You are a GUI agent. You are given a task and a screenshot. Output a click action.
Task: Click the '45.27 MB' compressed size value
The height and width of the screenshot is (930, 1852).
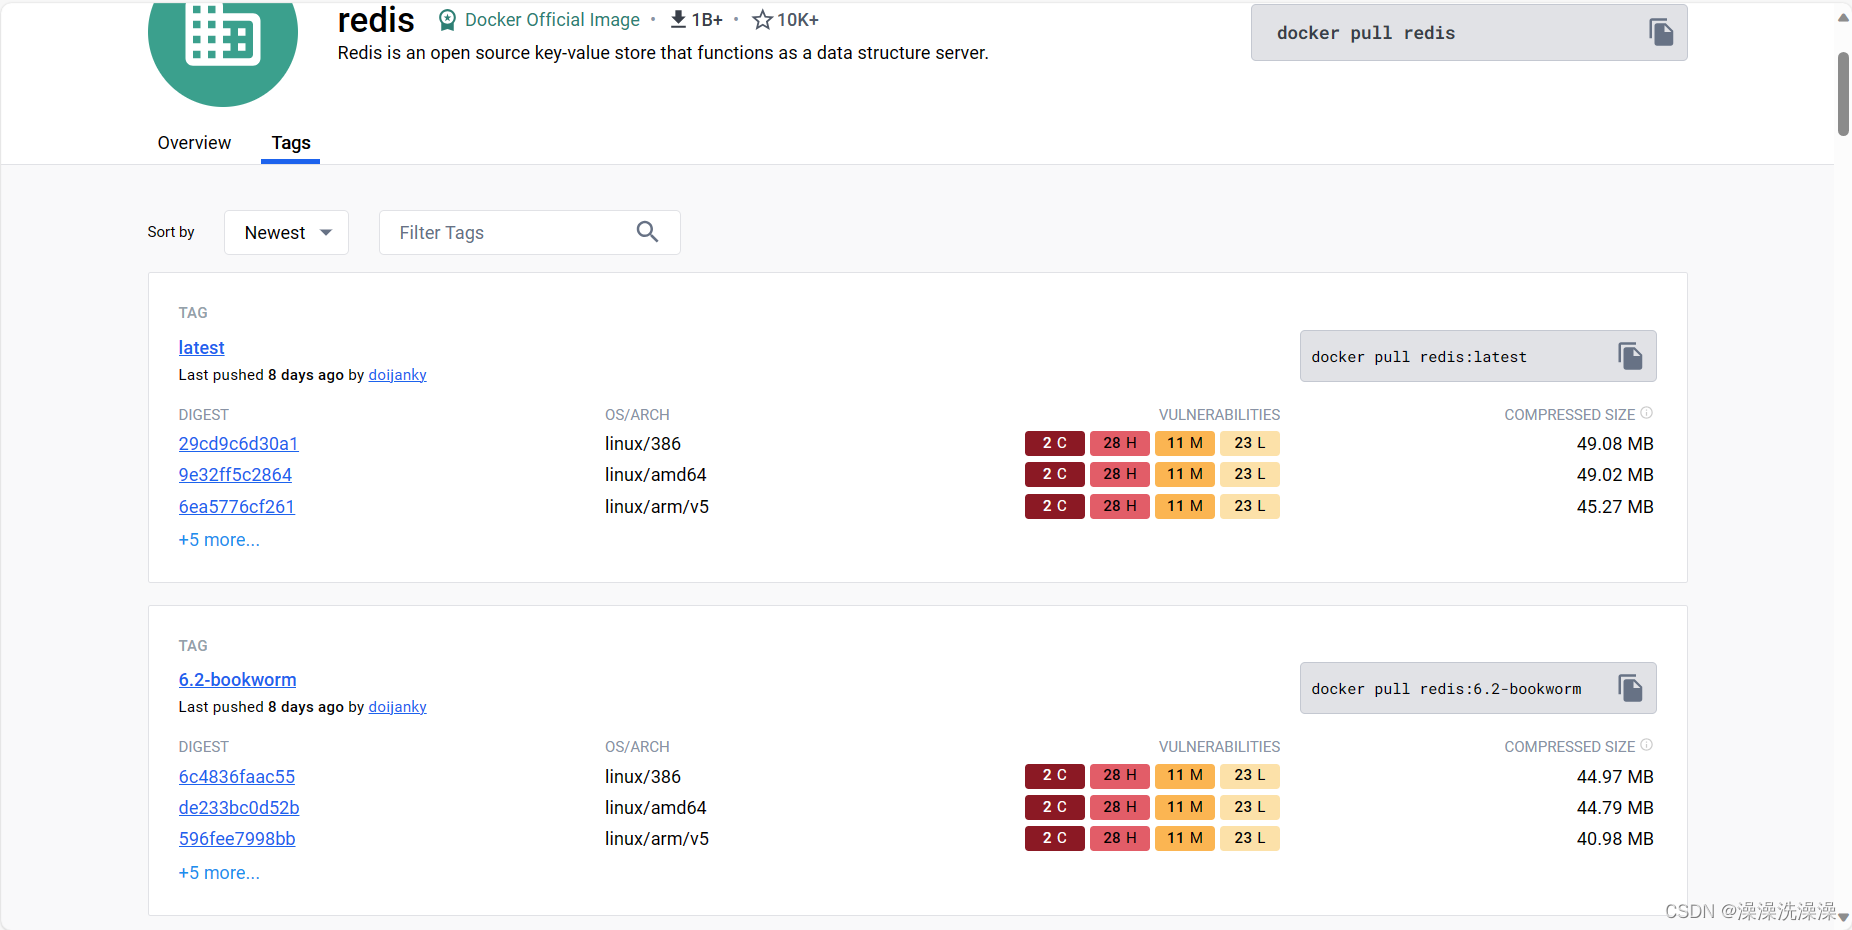coord(1615,507)
